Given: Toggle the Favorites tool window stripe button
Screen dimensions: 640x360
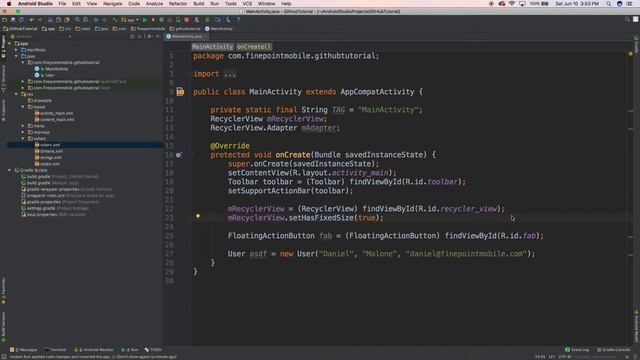Looking at the screenshot, I should click(3, 291).
